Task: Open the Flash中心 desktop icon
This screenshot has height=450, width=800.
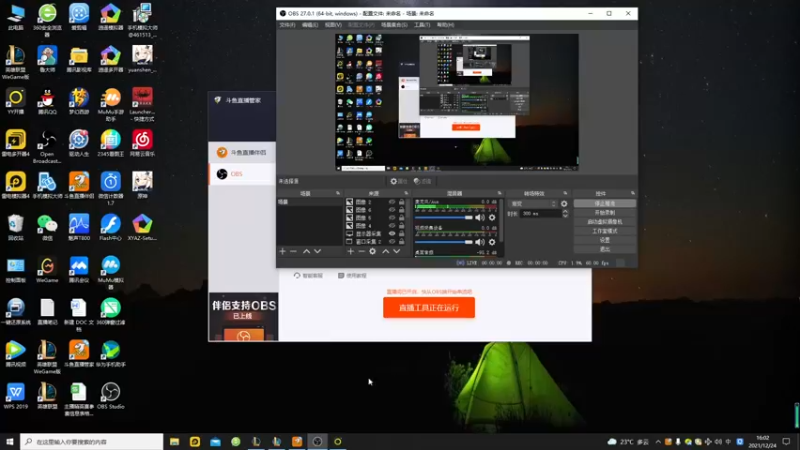Action: [x=110, y=228]
